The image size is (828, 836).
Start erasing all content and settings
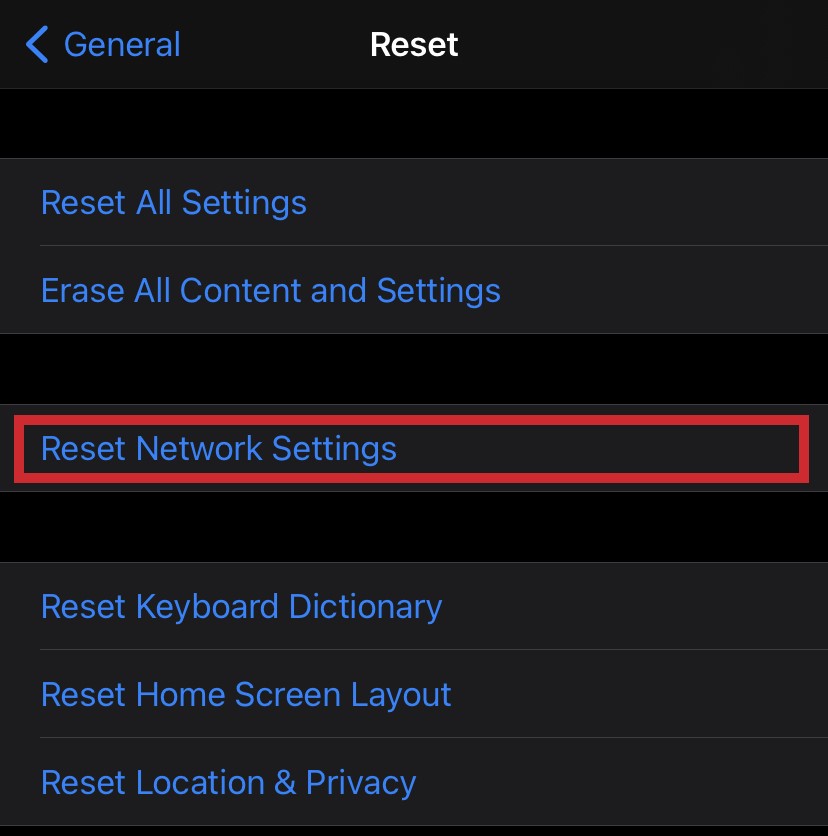click(x=271, y=291)
